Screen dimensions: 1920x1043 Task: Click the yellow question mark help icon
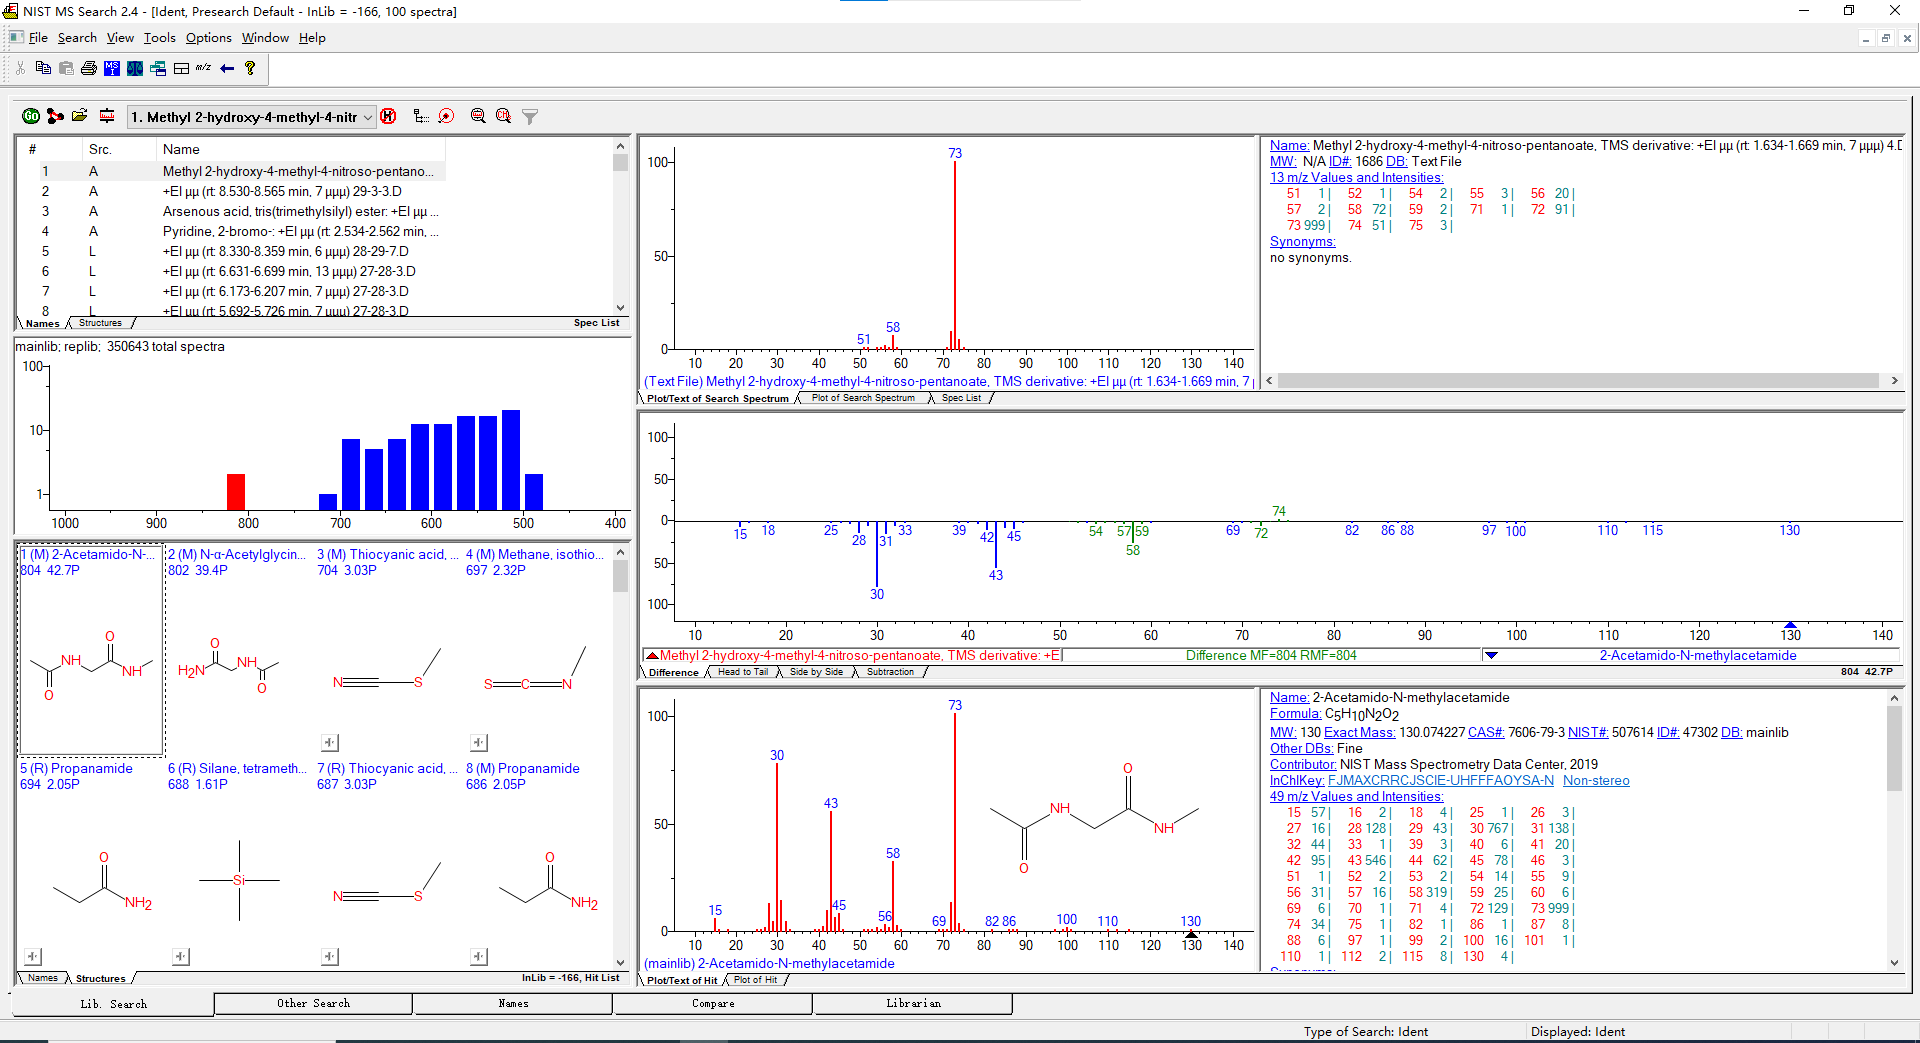tap(250, 68)
